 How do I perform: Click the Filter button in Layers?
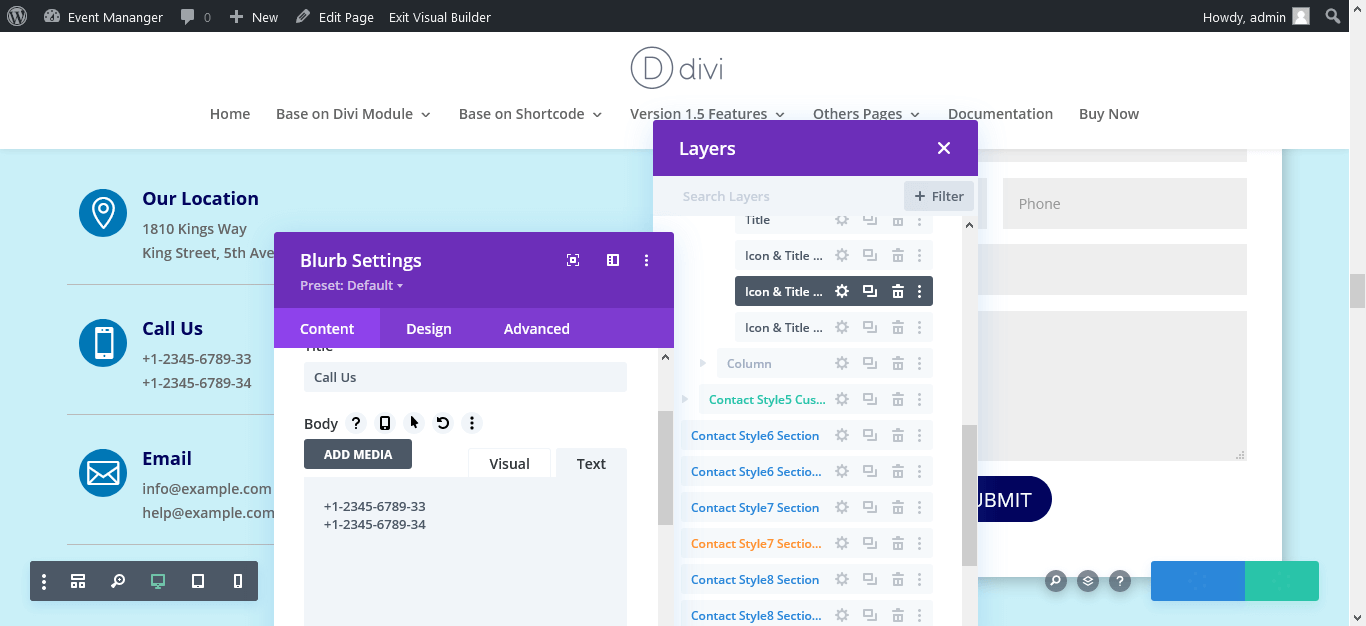[939, 196]
